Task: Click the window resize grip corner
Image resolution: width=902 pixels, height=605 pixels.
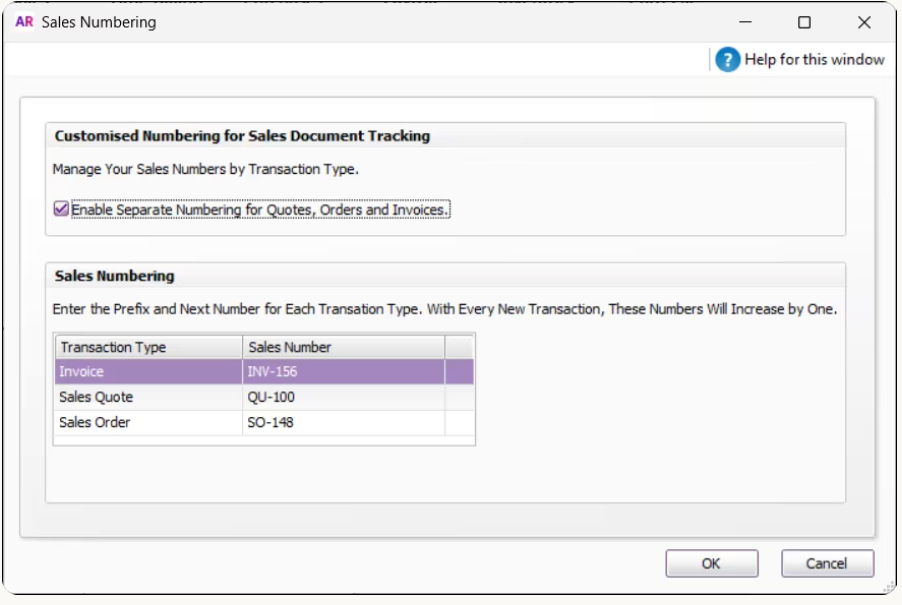Action: 889,587
